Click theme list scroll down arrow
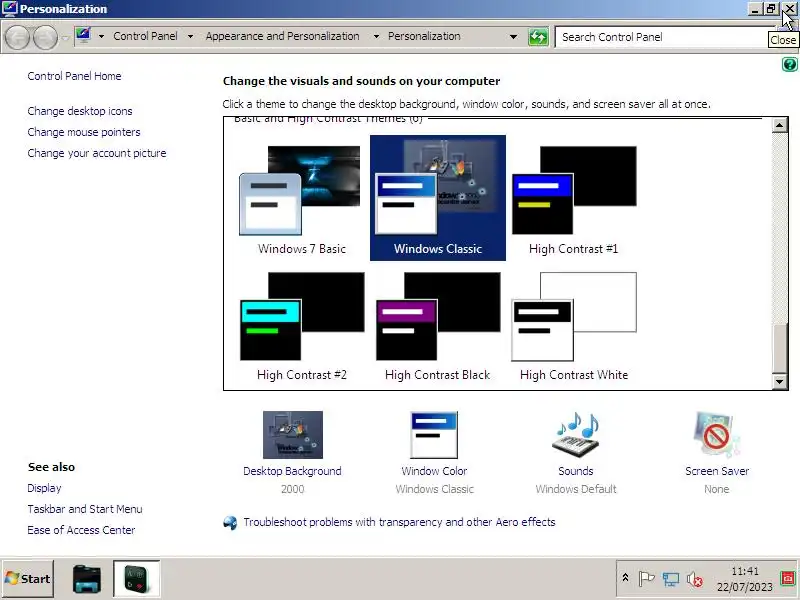 (779, 381)
